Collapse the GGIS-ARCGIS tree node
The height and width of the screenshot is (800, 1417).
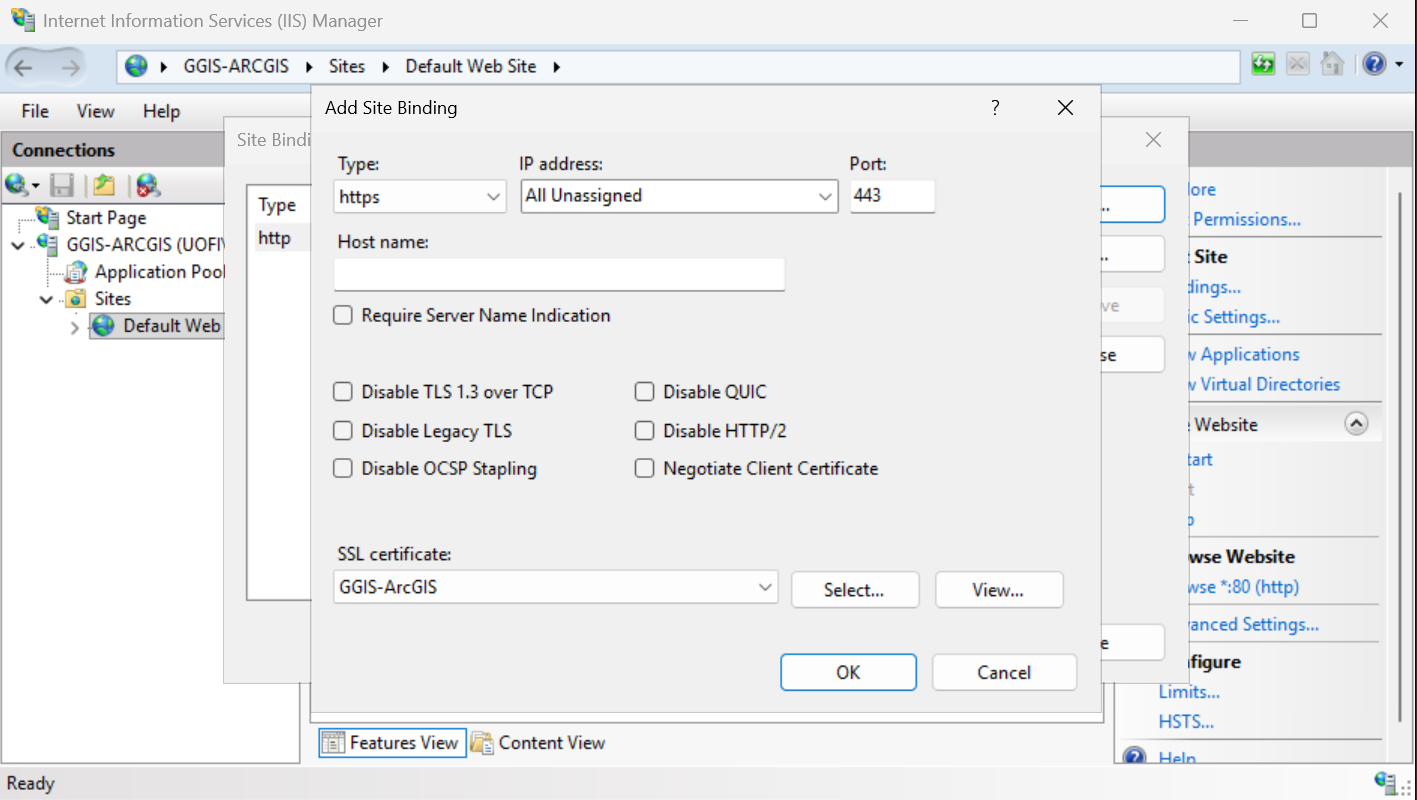point(19,245)
